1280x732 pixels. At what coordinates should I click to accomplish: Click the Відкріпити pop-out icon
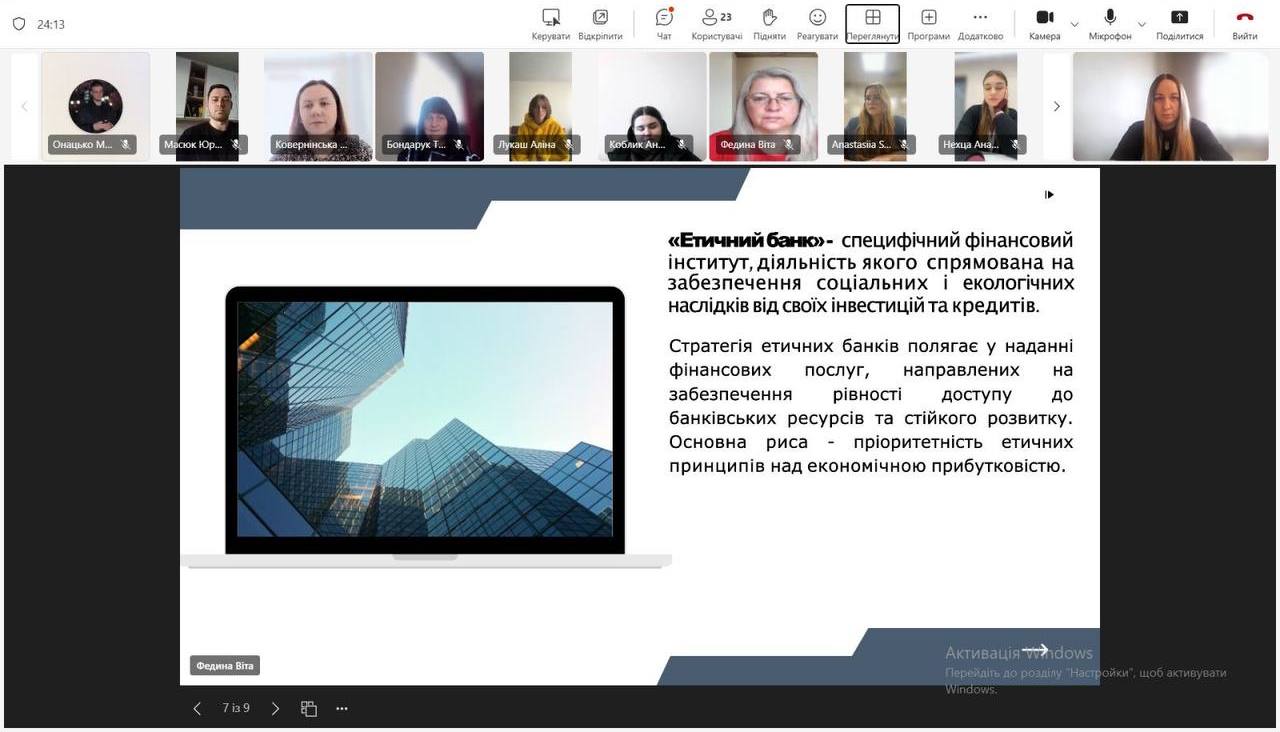click(x=600, y=23)
